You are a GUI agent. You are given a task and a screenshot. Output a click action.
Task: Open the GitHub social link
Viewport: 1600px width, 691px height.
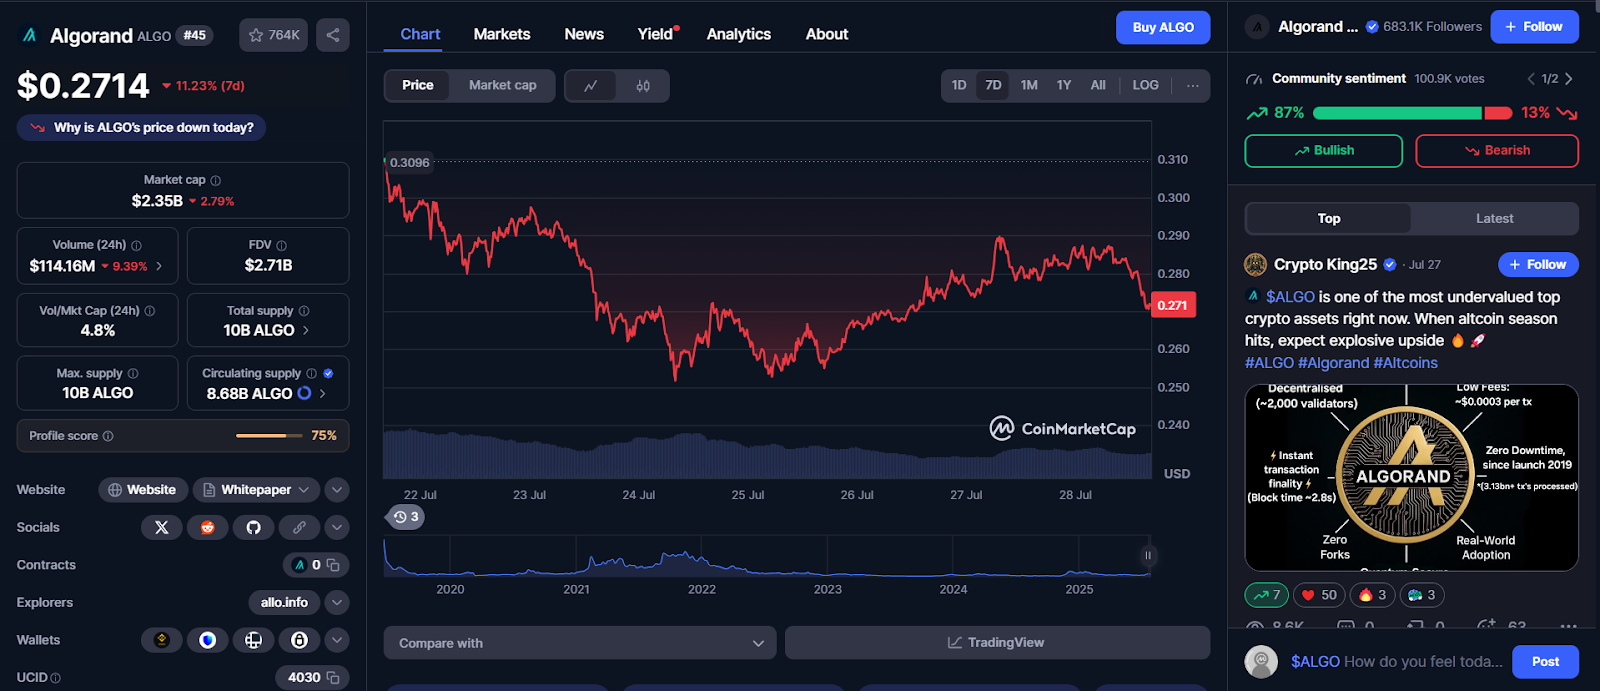[x=254, y=527]
